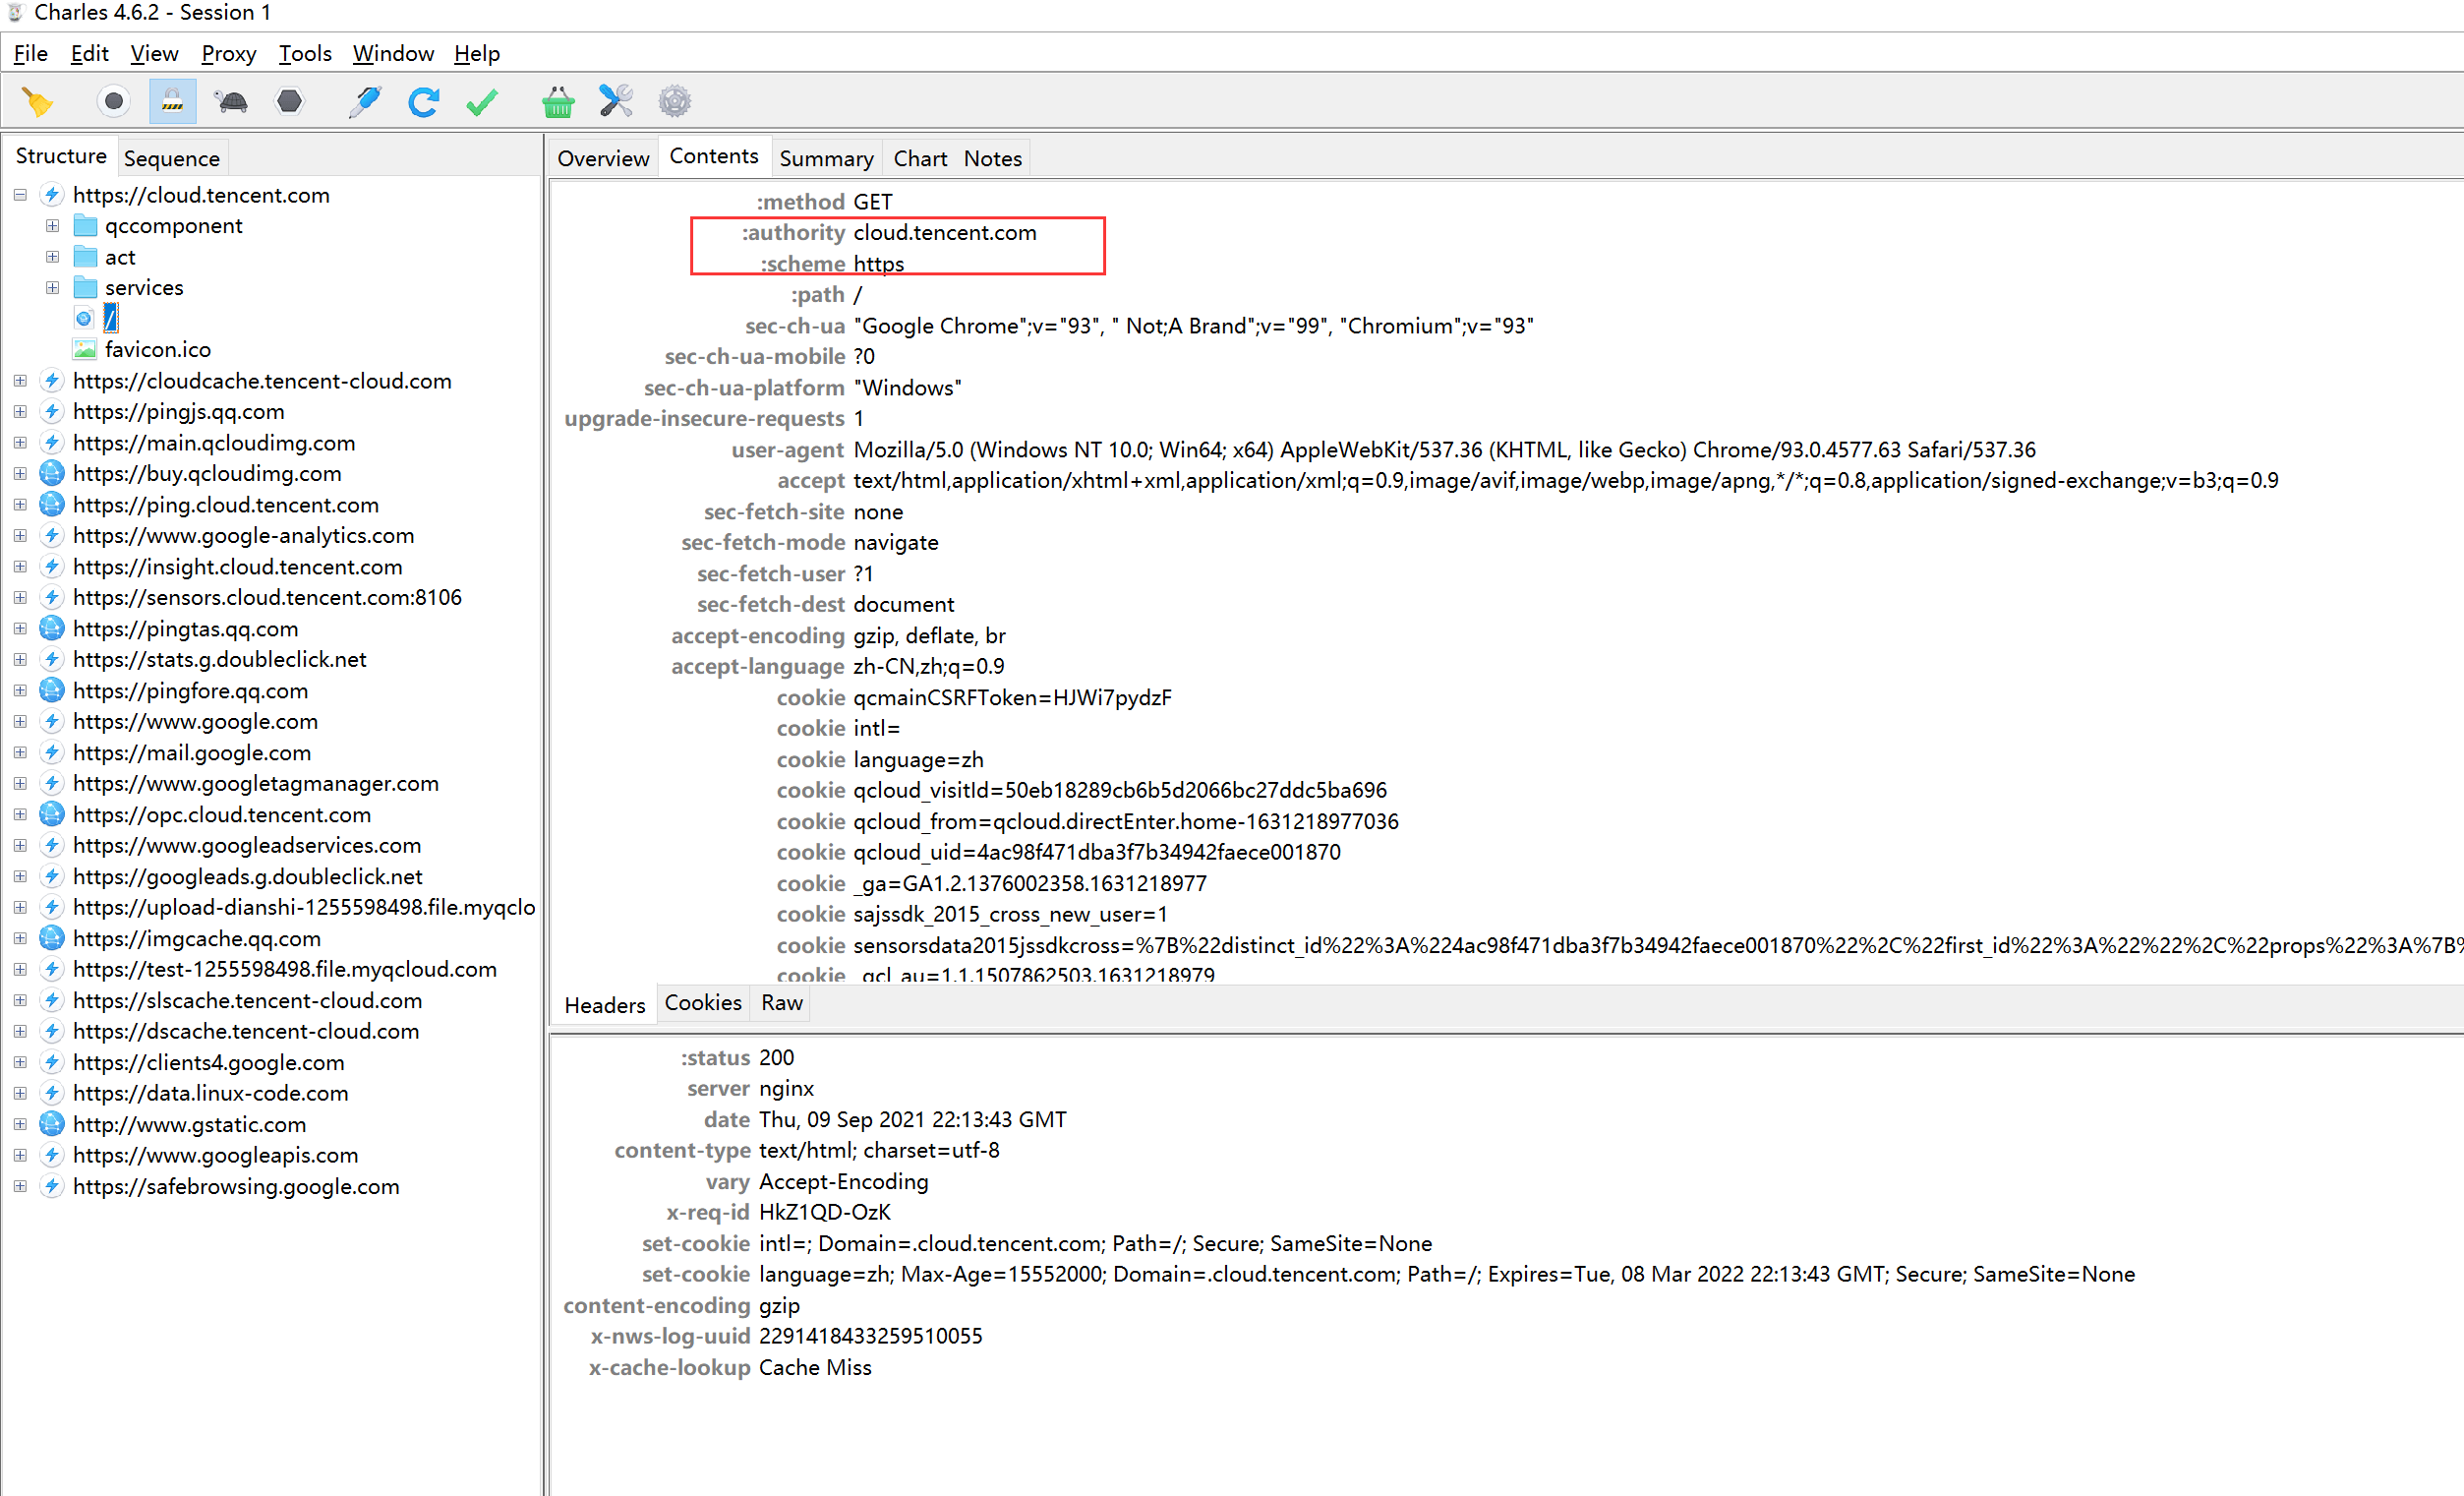
Task: Open the Window menu
Action: click(x=393, y=53)
